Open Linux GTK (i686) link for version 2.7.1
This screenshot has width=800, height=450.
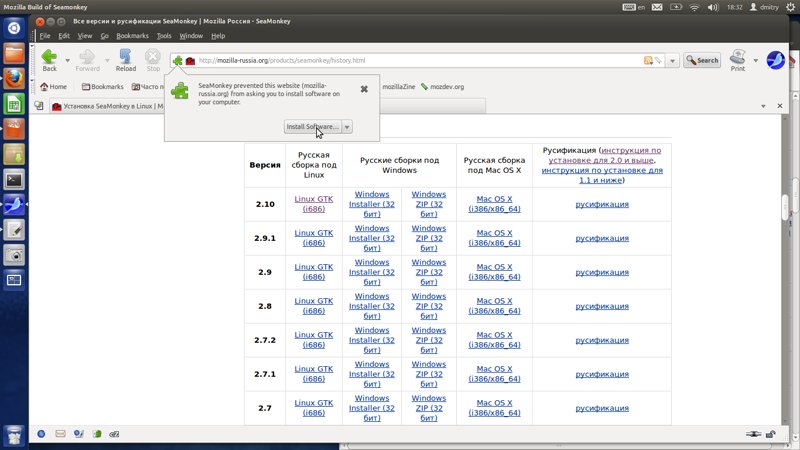point(314,374)
